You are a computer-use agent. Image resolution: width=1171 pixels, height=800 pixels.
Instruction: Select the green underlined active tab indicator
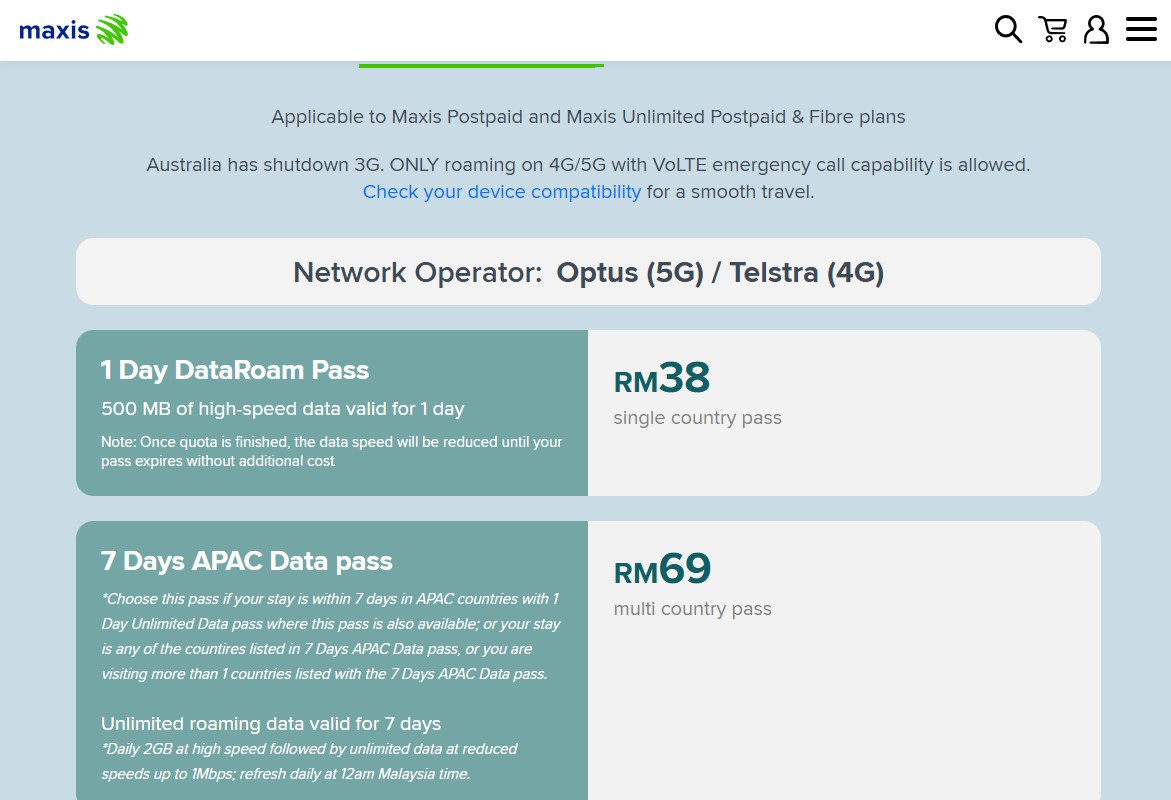coord(480,66)
